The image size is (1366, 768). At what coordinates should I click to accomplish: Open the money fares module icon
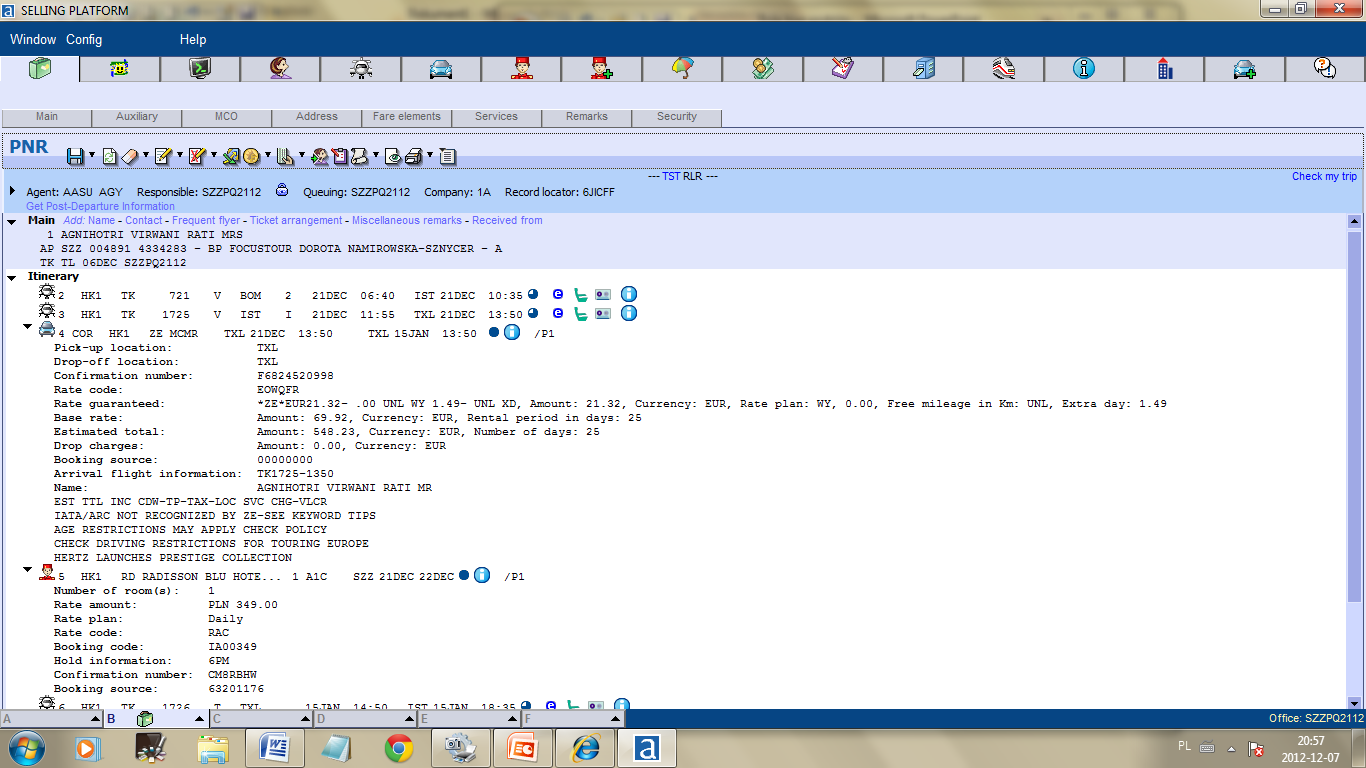point(762,69)
